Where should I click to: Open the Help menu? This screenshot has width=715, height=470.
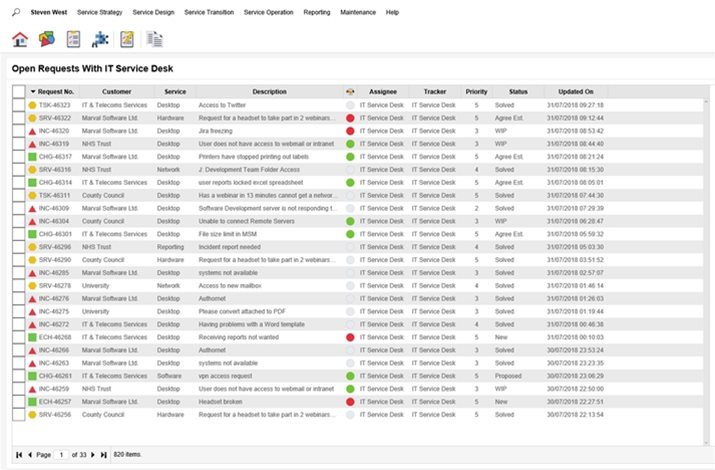pos(391,12)
